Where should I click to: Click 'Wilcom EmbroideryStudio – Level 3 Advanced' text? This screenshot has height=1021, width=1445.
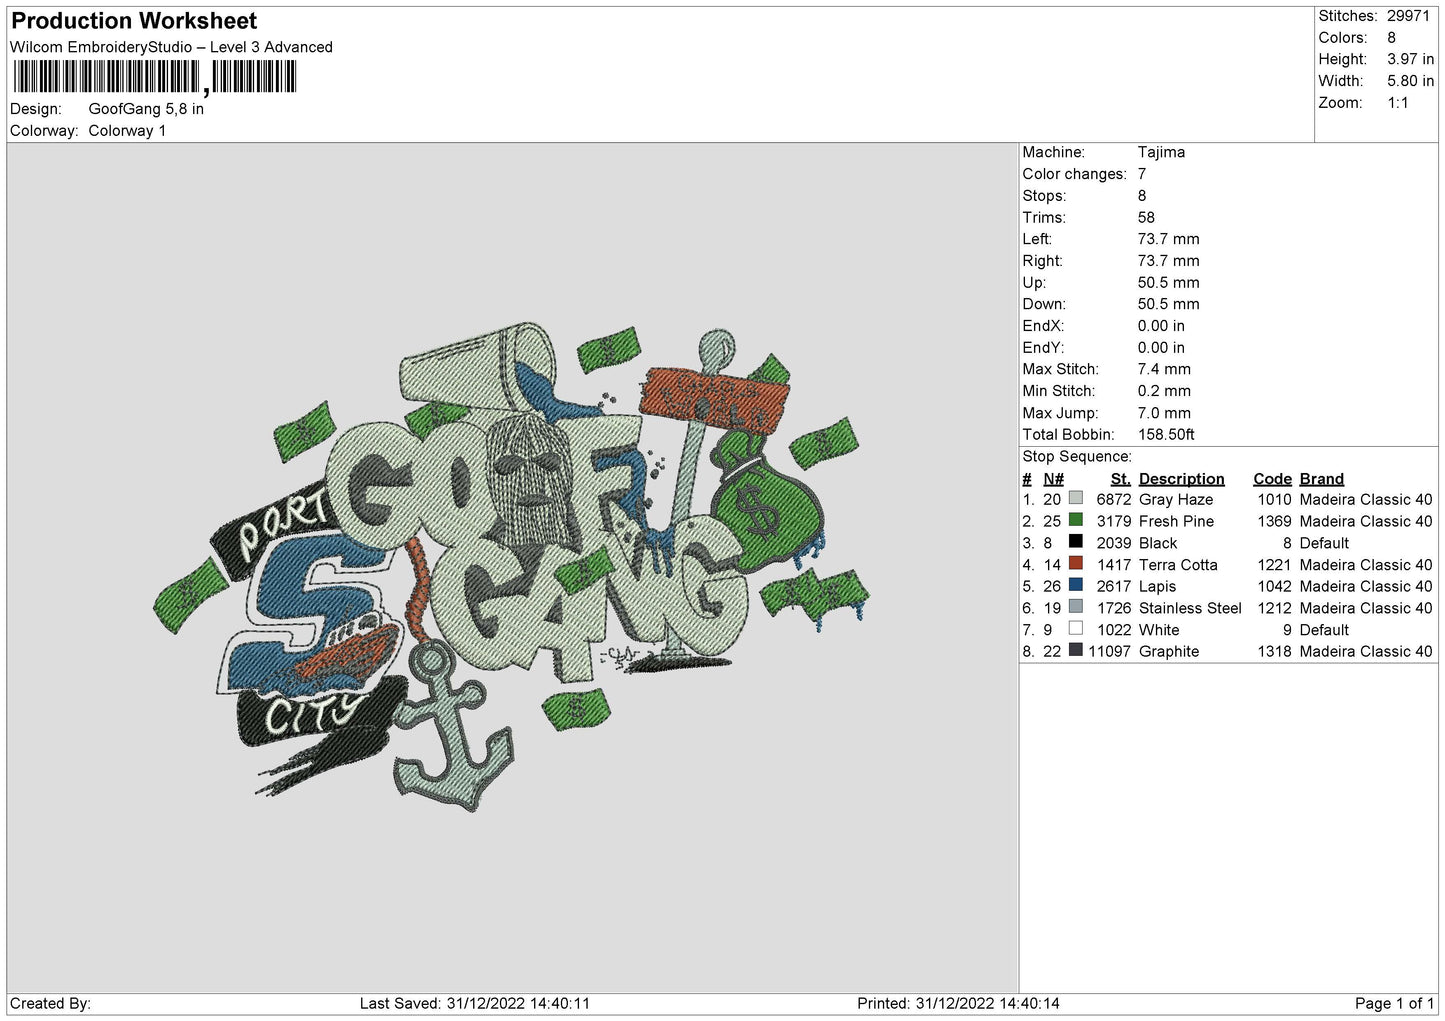171,47
